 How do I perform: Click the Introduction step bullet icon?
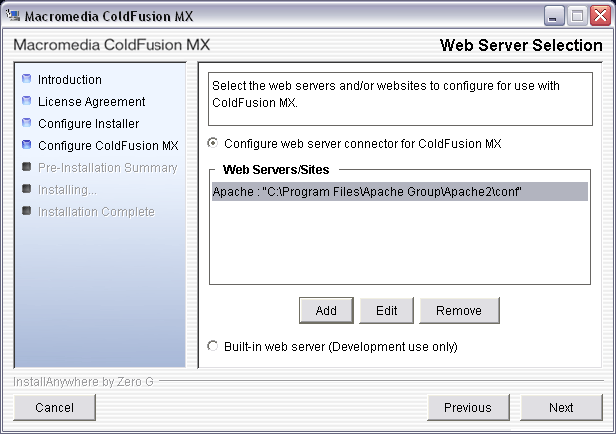point(27,79)
